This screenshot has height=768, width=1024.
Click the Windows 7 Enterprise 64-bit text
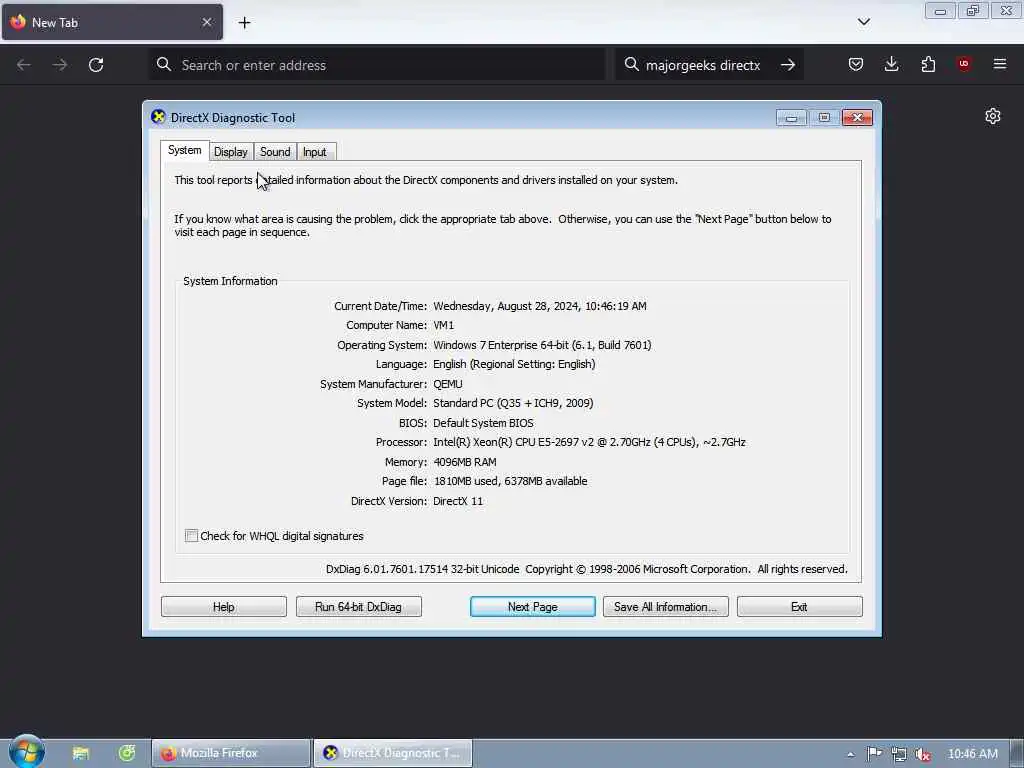coord(542,345)
